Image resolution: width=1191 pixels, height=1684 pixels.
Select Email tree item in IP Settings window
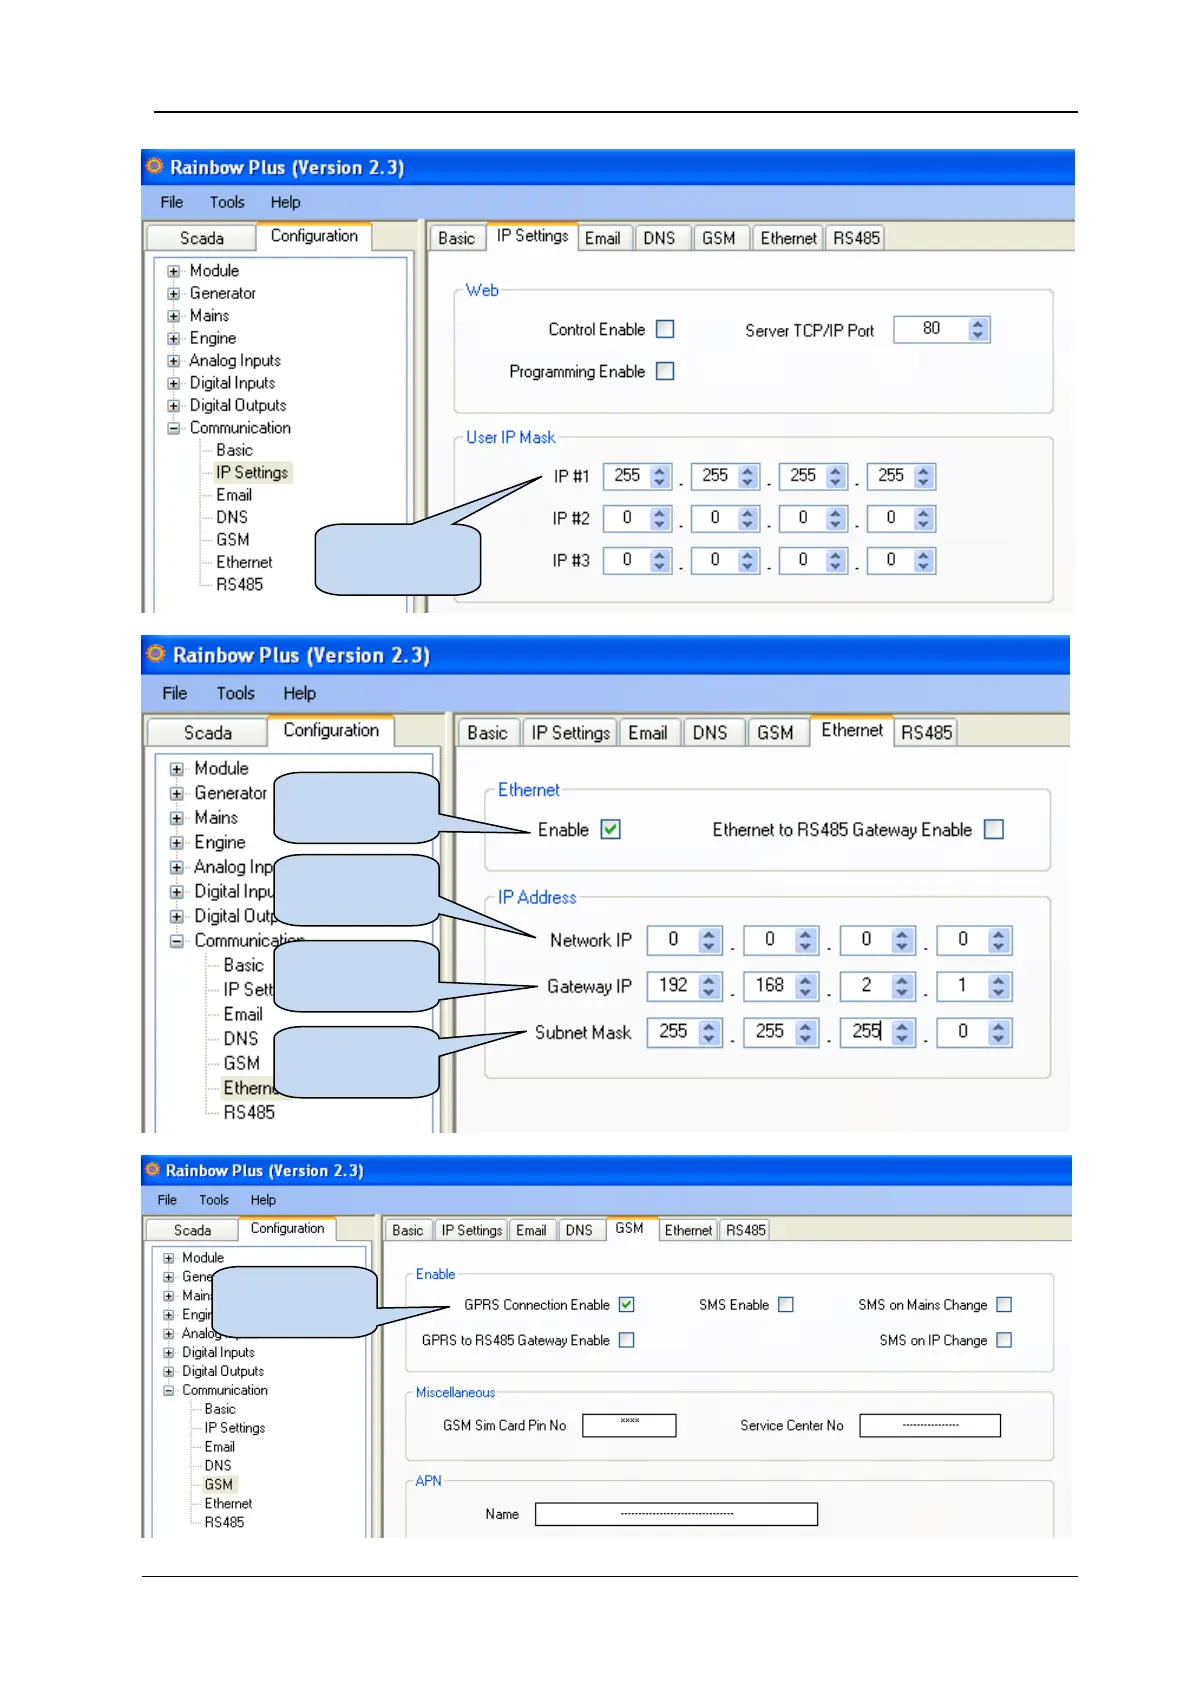(234, 495)
